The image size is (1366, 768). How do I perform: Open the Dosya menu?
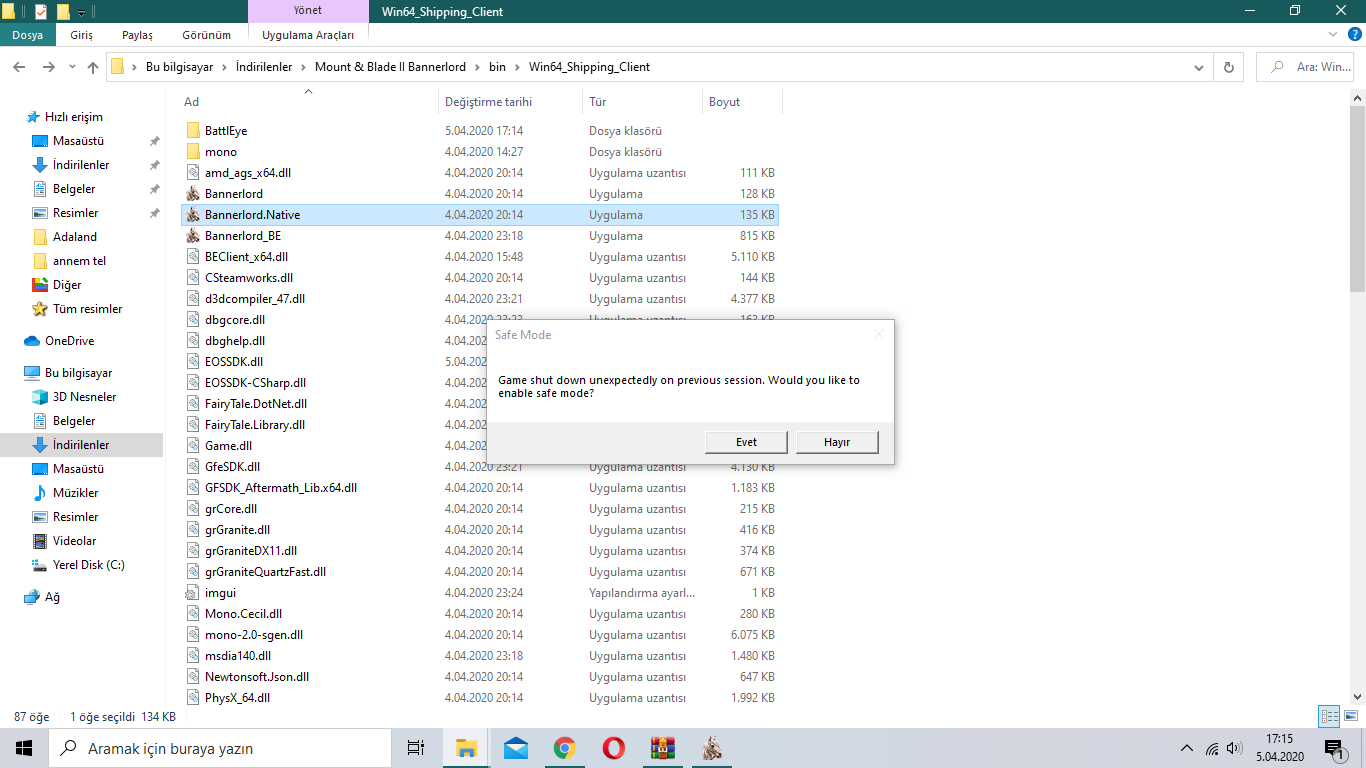(x=28, y=35)
